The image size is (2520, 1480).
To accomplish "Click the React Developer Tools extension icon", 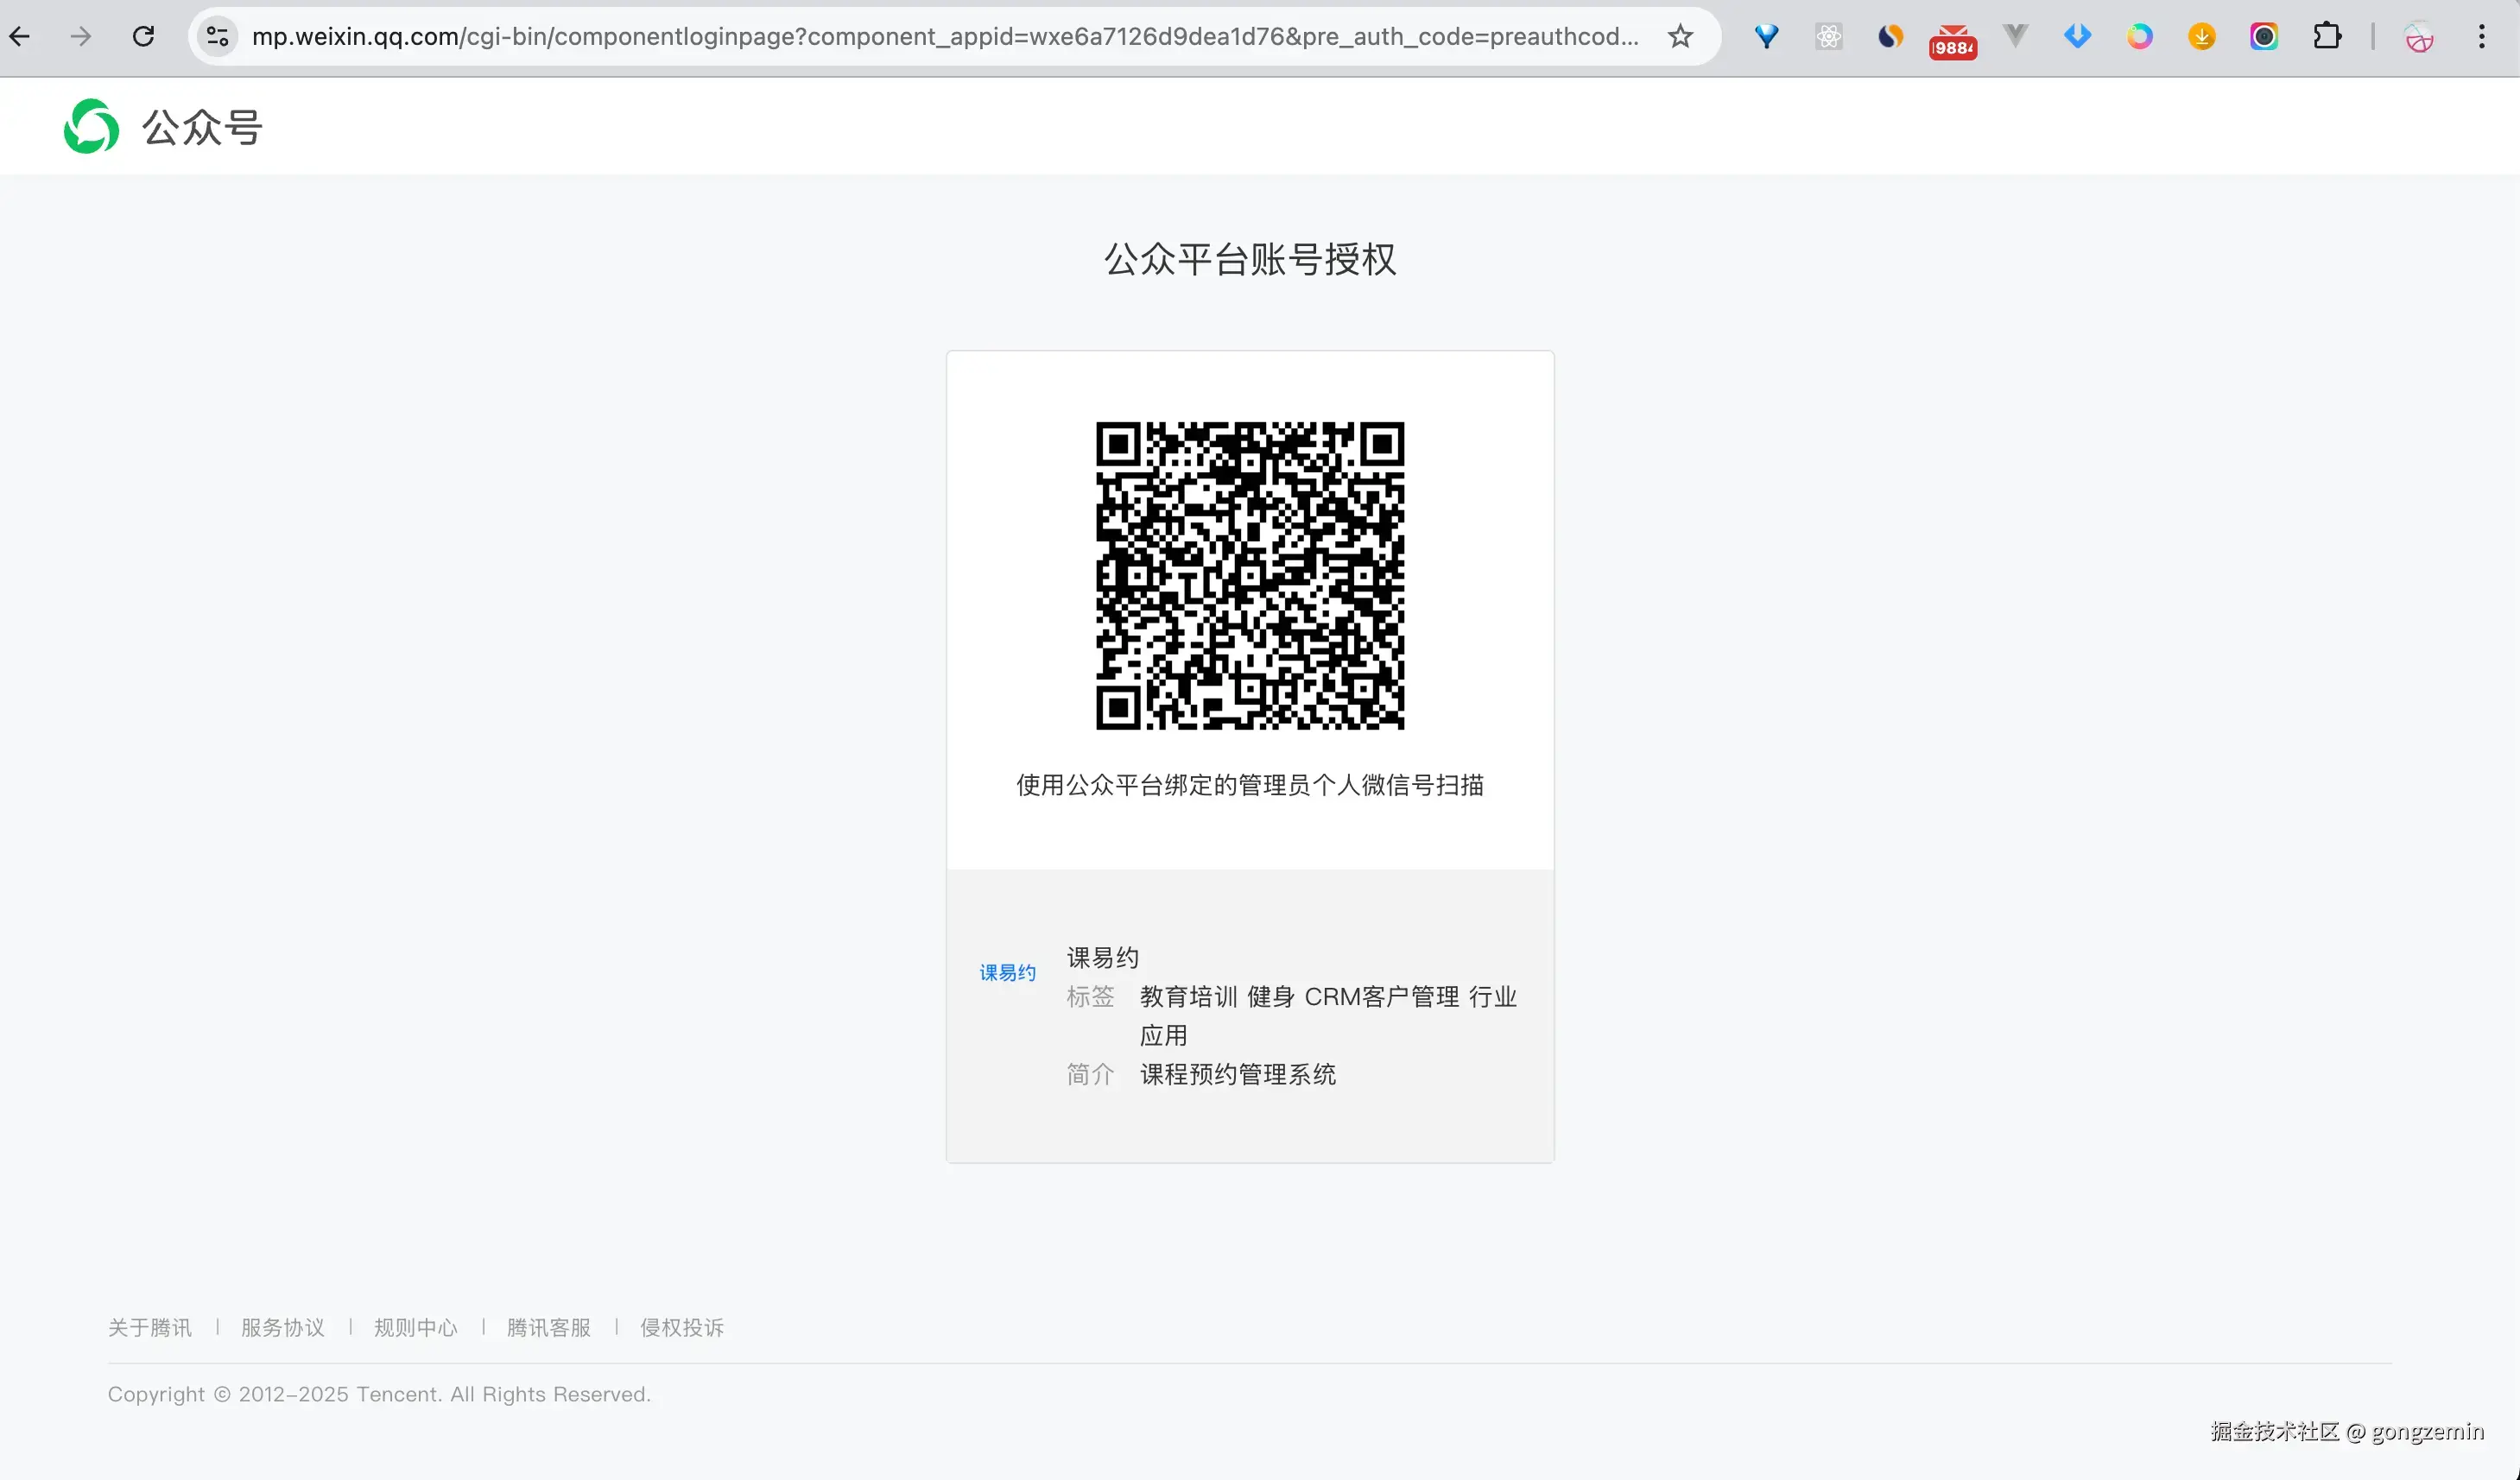I will [1828, 37].
